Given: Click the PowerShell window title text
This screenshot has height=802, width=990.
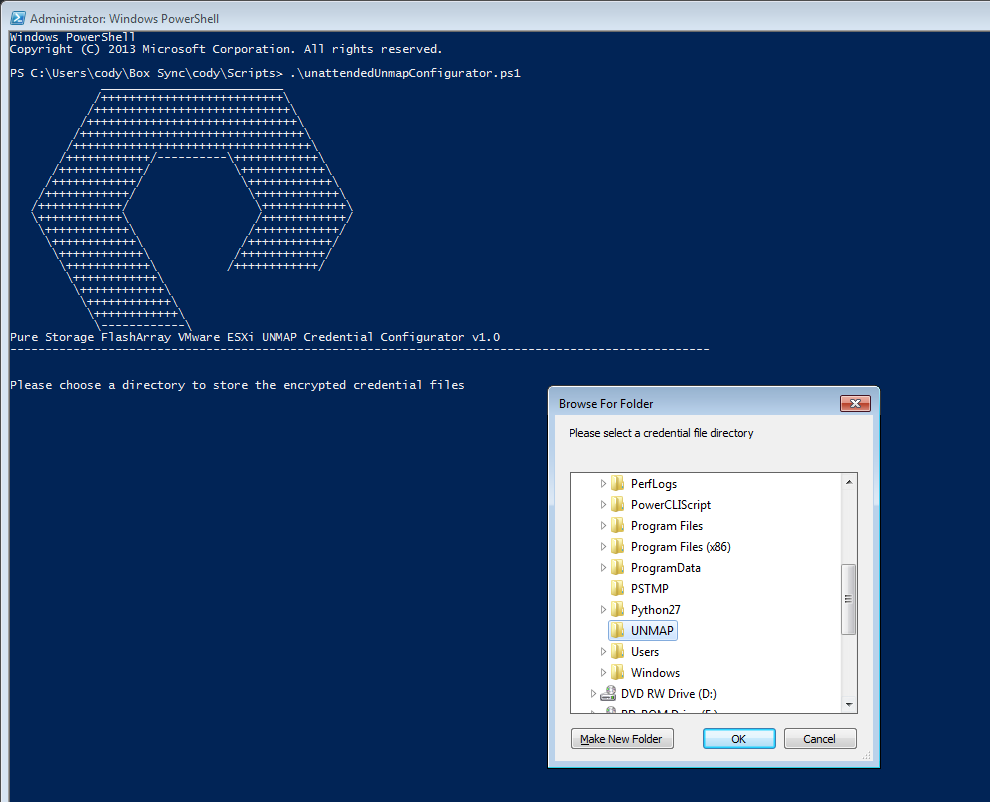Looking at the screenshot, I should [124, 18].
